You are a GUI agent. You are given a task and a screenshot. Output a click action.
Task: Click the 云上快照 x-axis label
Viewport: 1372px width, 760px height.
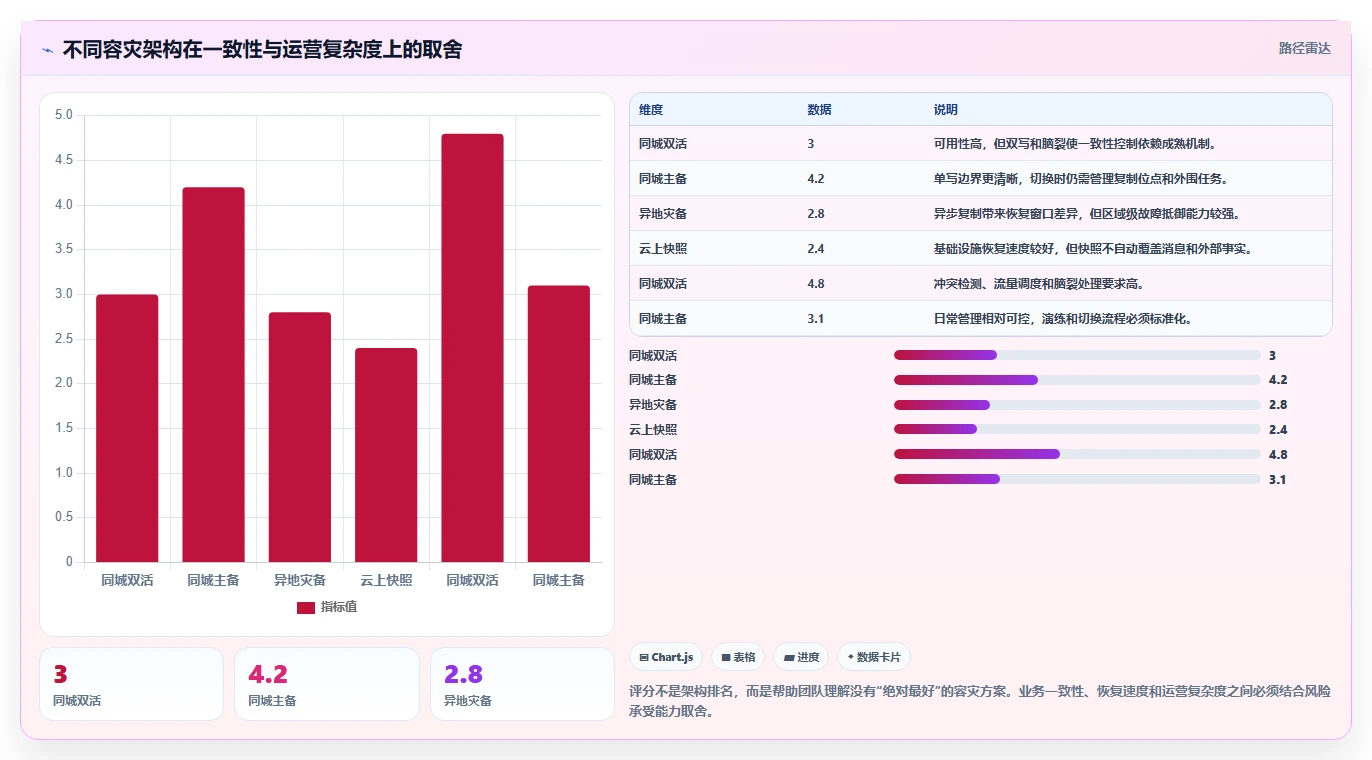pyautogui.click(x=386, y=580)
